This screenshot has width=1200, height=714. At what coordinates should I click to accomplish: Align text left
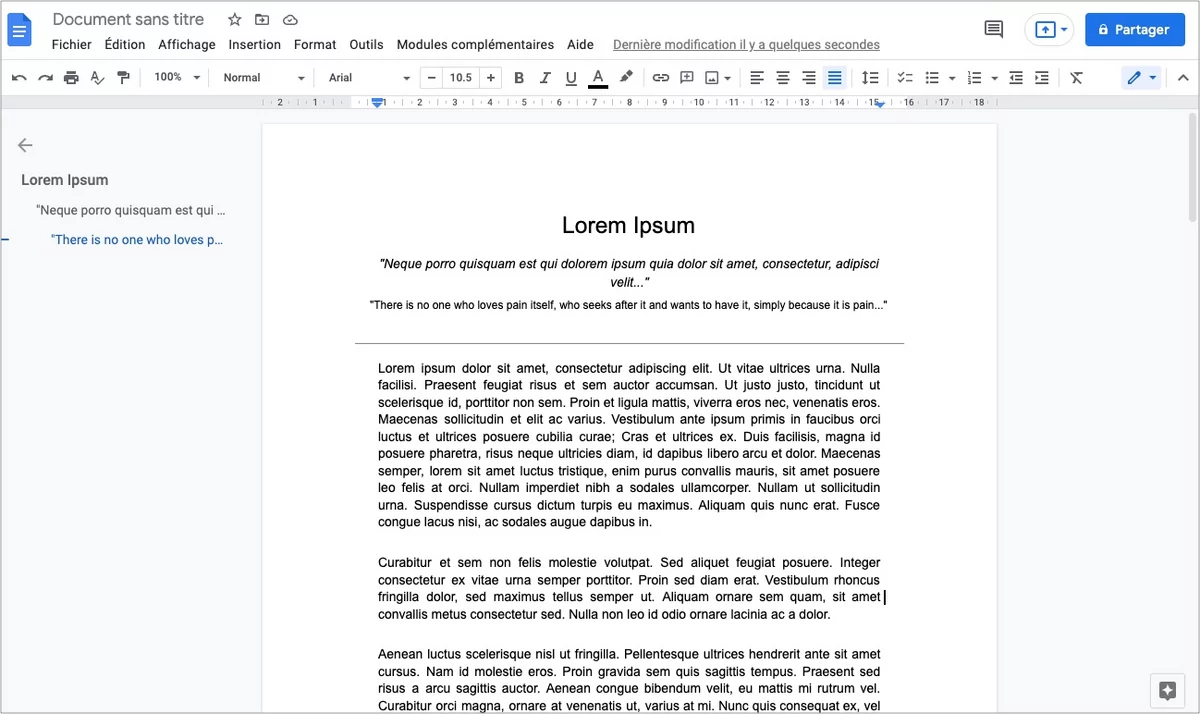[x=757, y=77]
